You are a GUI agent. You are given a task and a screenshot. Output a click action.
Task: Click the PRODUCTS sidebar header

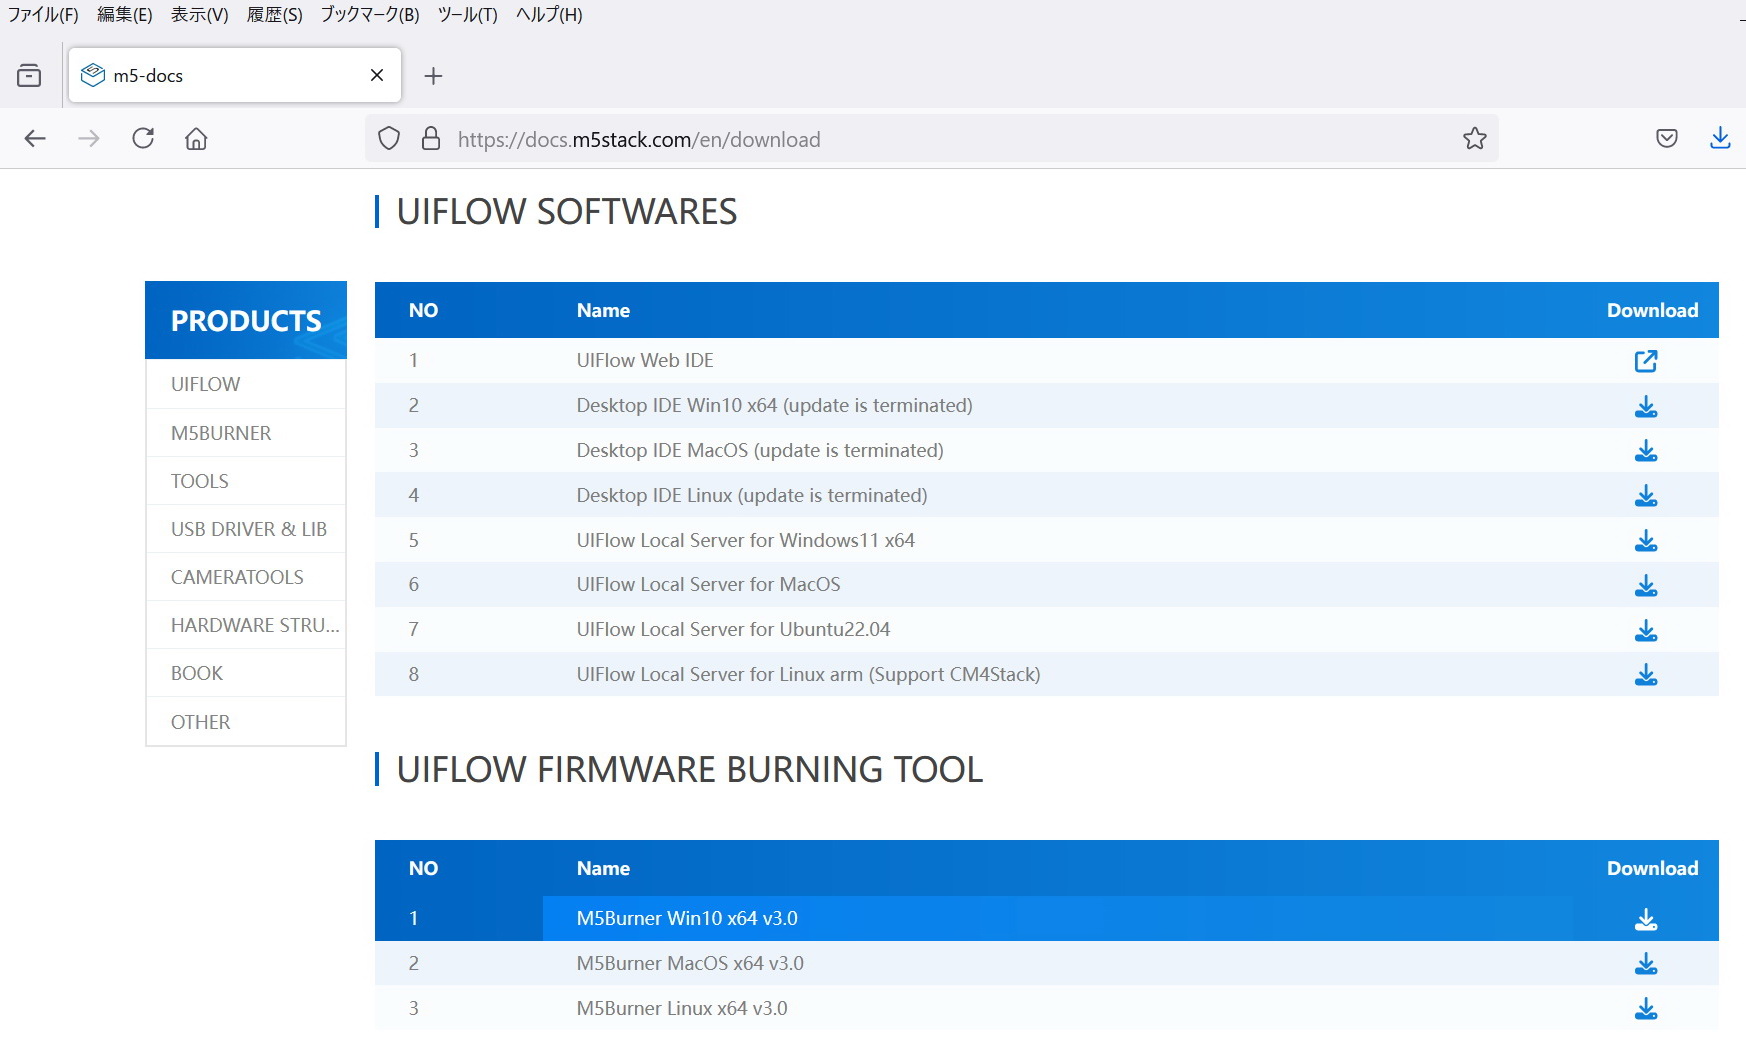[x=246, y=320]
